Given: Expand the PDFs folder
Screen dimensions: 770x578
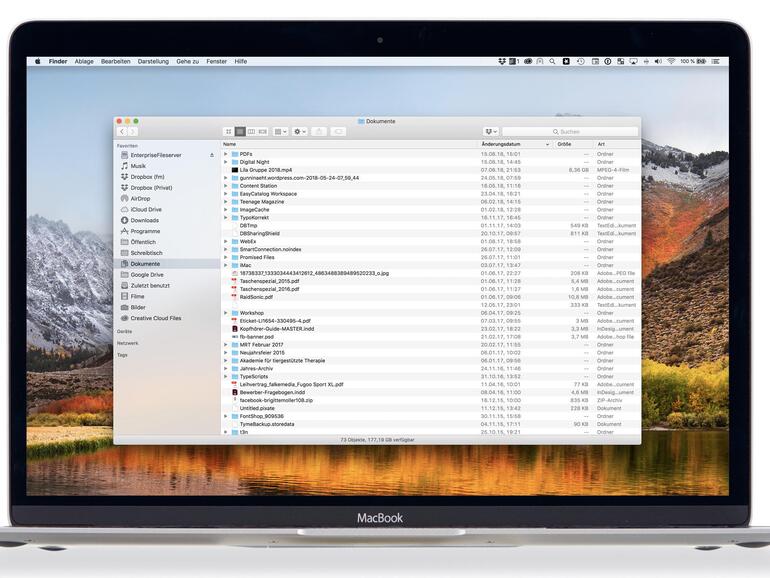Looking at the screenshot, I should click(x=226, y=154).
